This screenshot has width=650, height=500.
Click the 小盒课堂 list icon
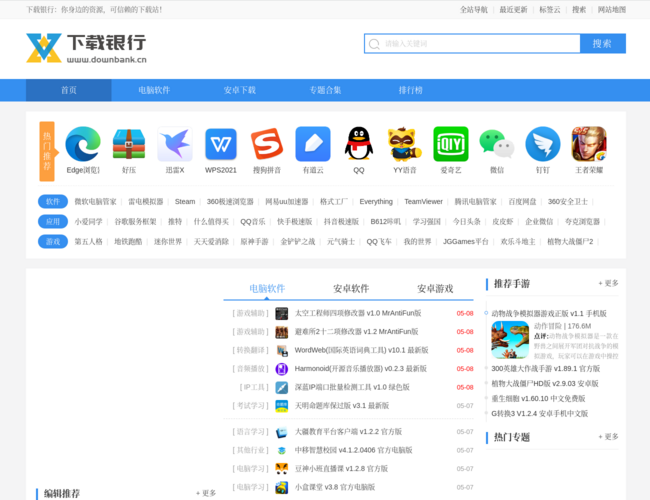click(x=281, y=487)
